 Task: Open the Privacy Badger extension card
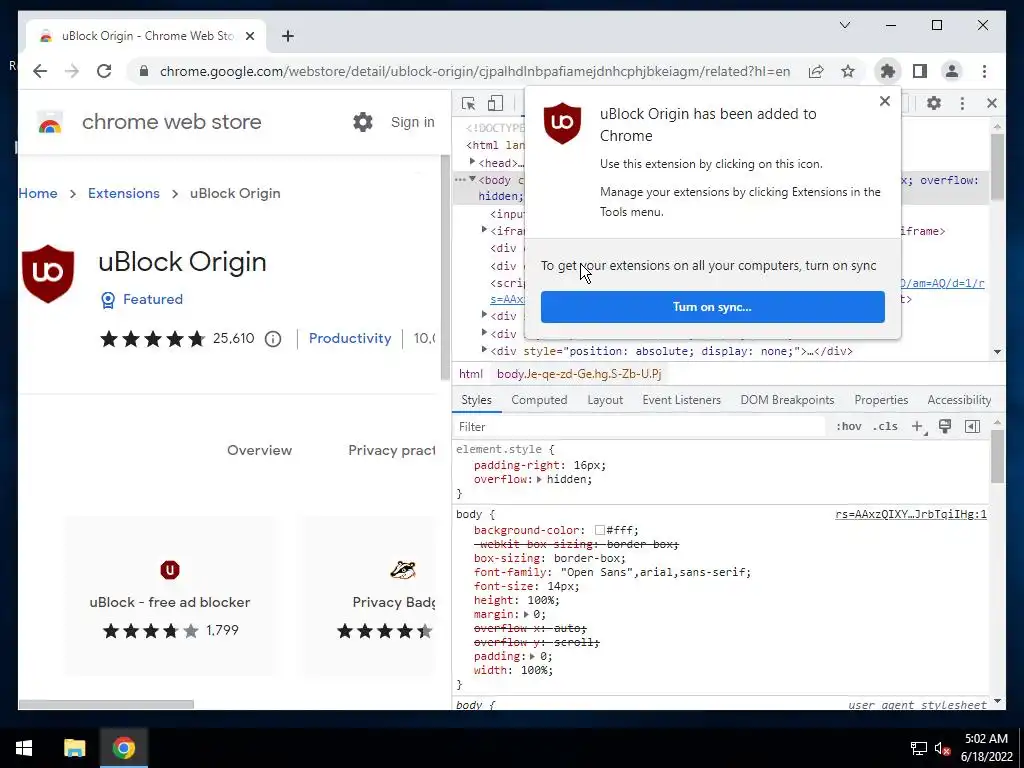click(368, 596)
